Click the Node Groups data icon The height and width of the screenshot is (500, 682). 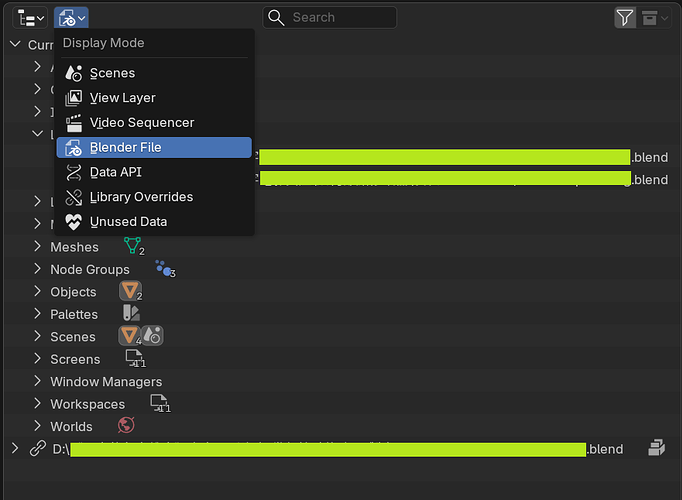pos(165,269)
